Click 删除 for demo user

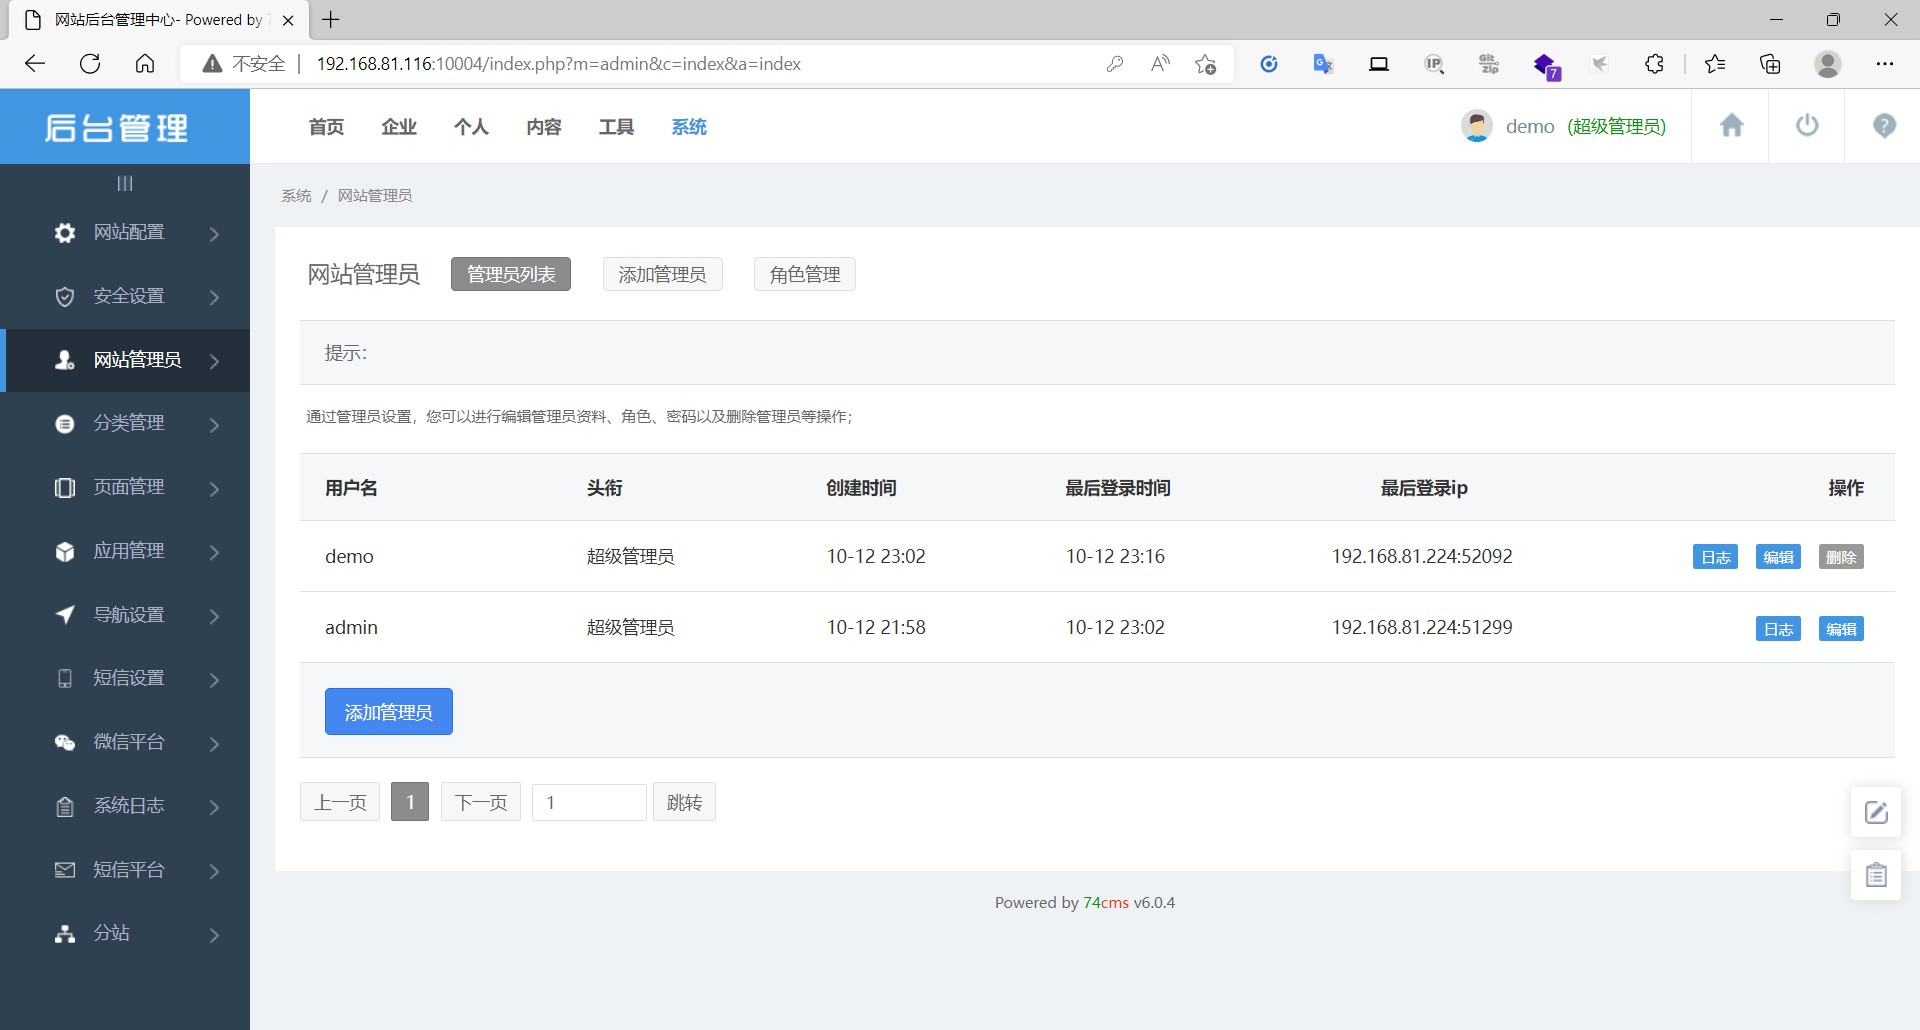click(1841, 557)
